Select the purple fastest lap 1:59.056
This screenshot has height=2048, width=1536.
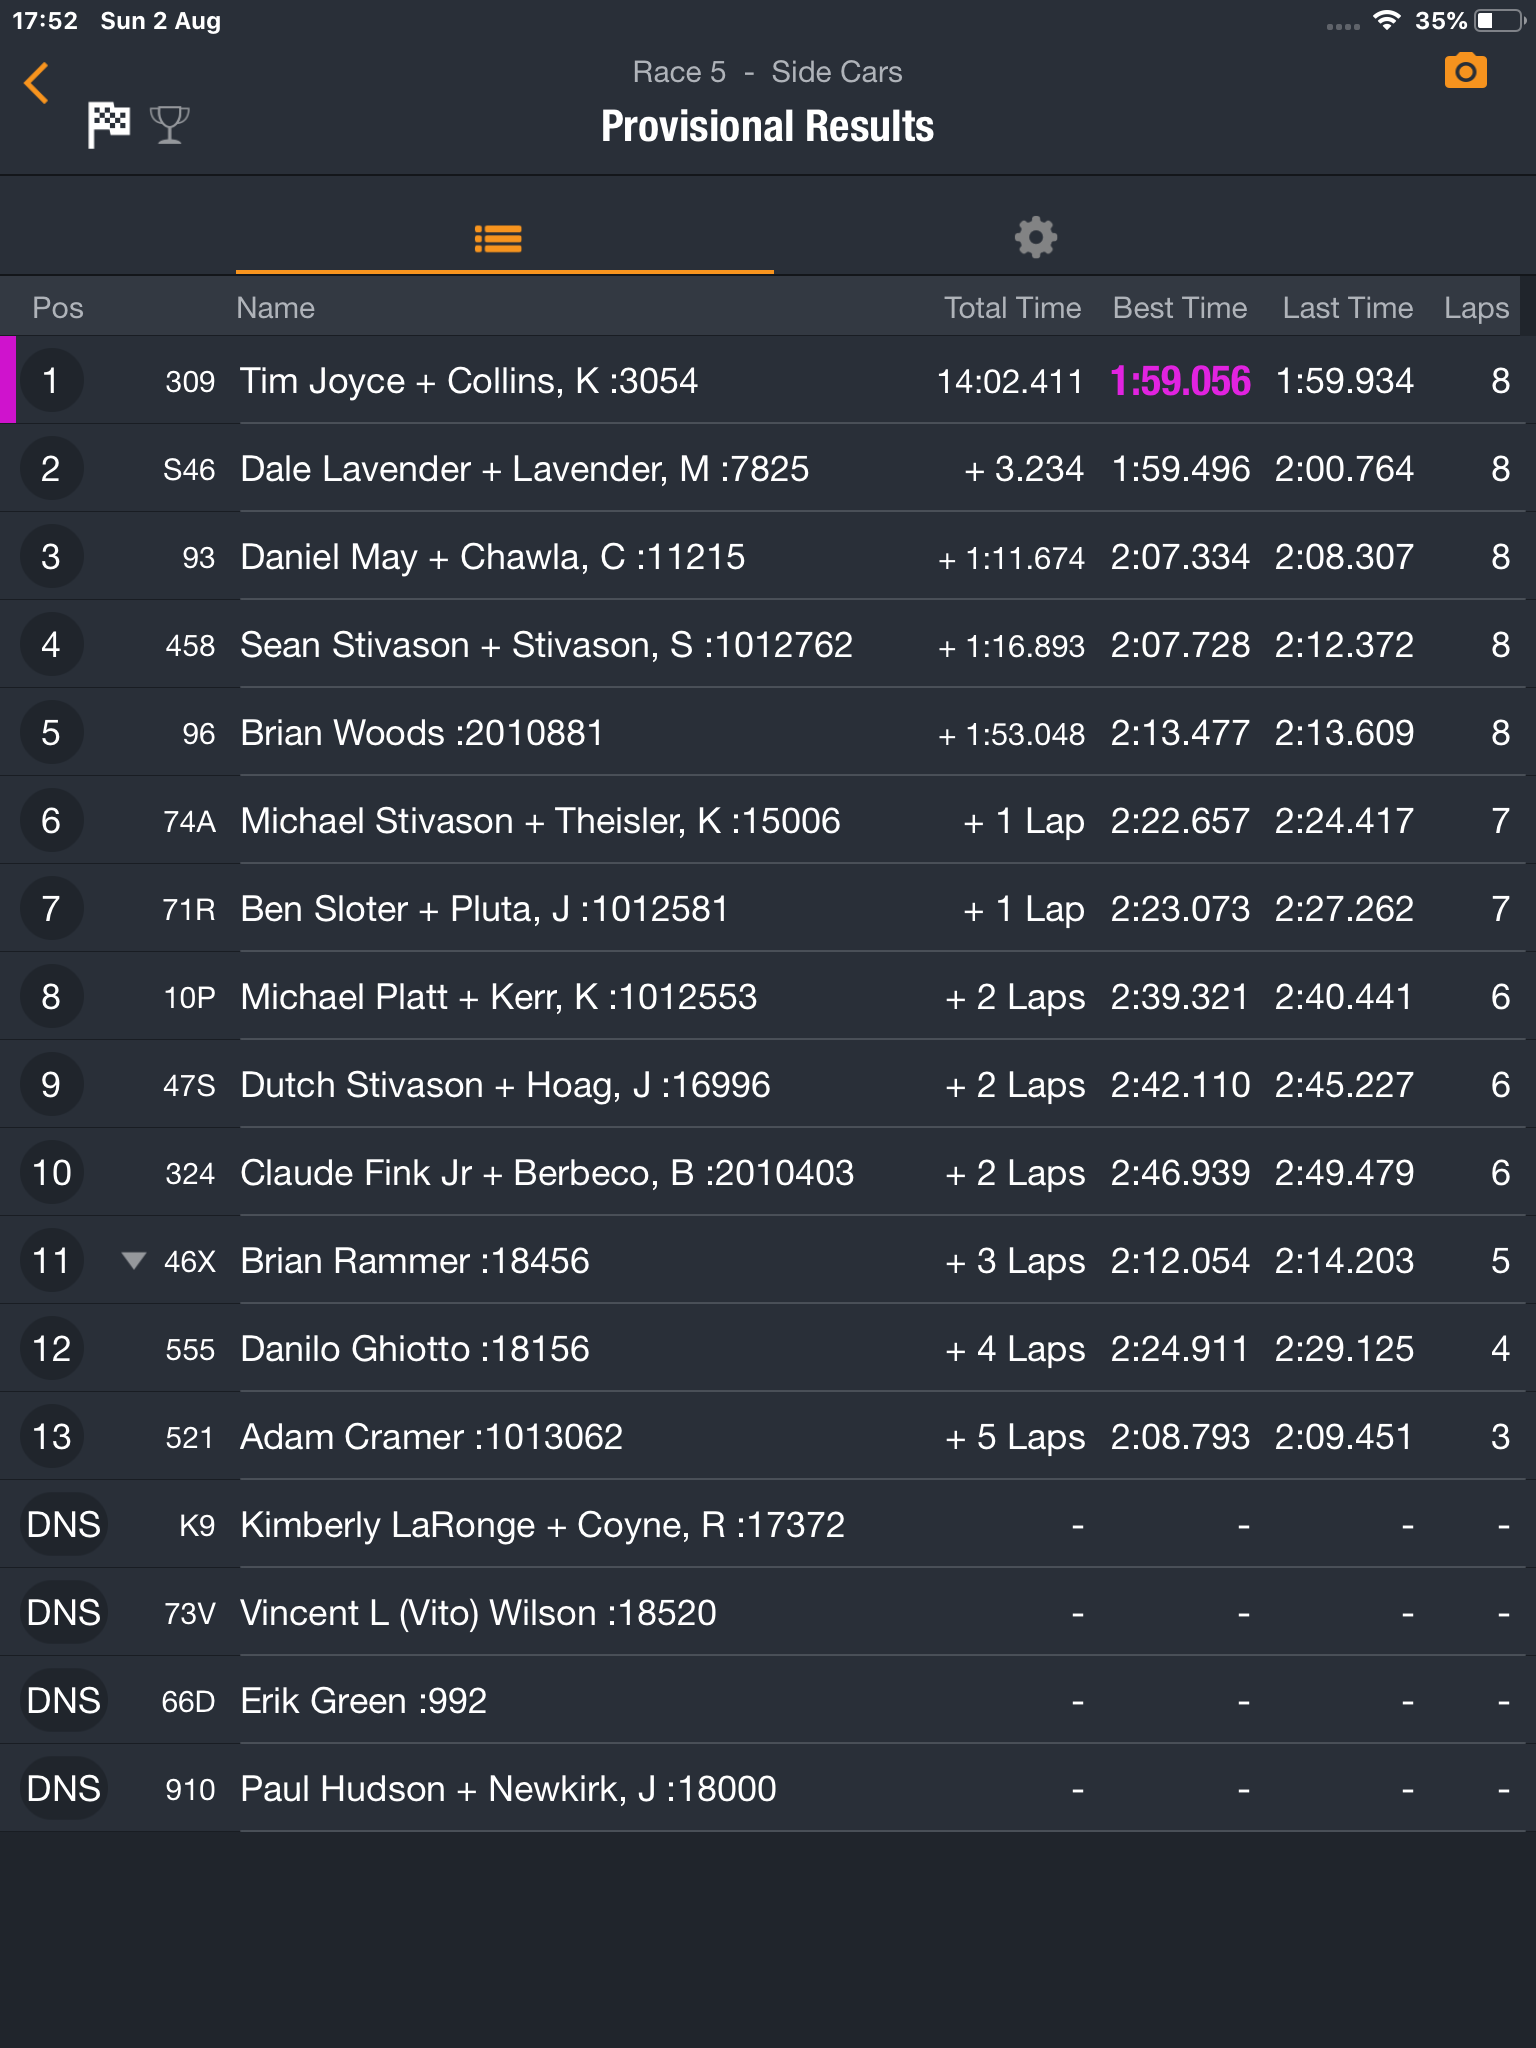tap(1180, 381)
